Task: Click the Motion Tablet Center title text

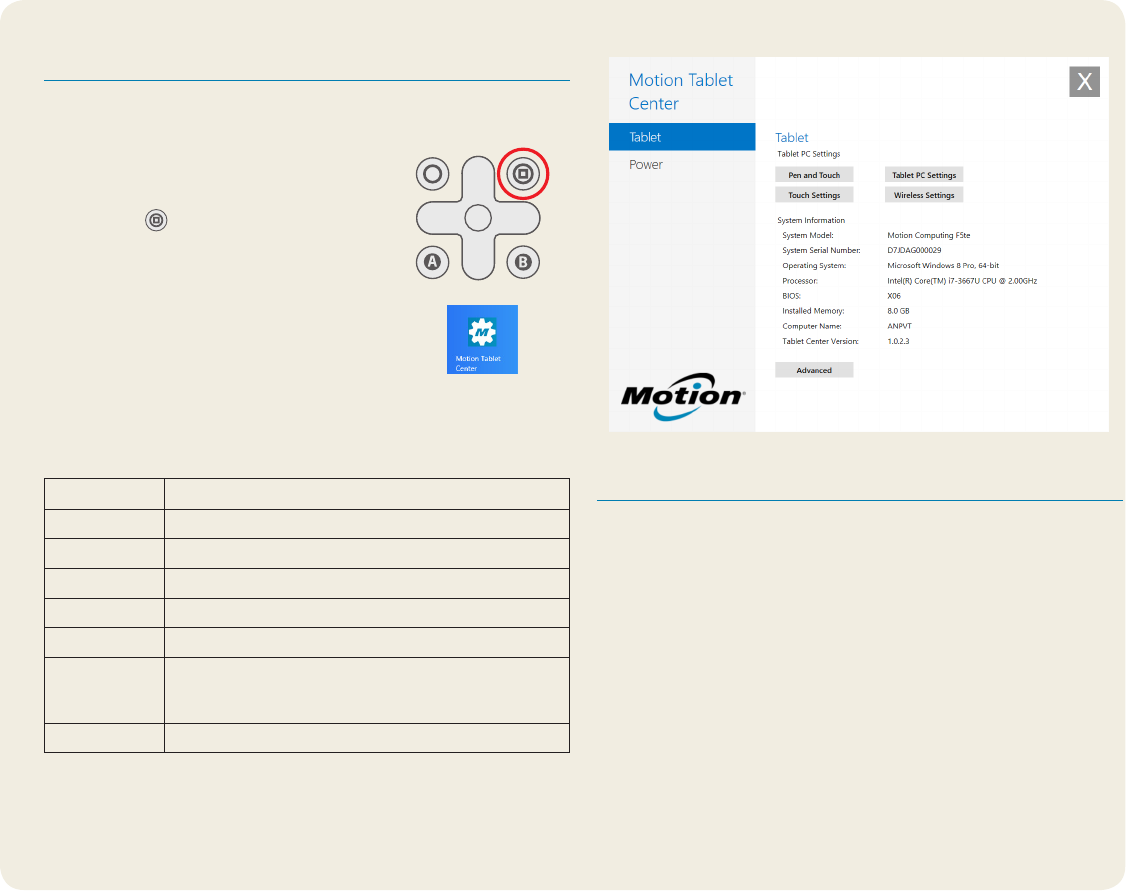Action: 680,91
